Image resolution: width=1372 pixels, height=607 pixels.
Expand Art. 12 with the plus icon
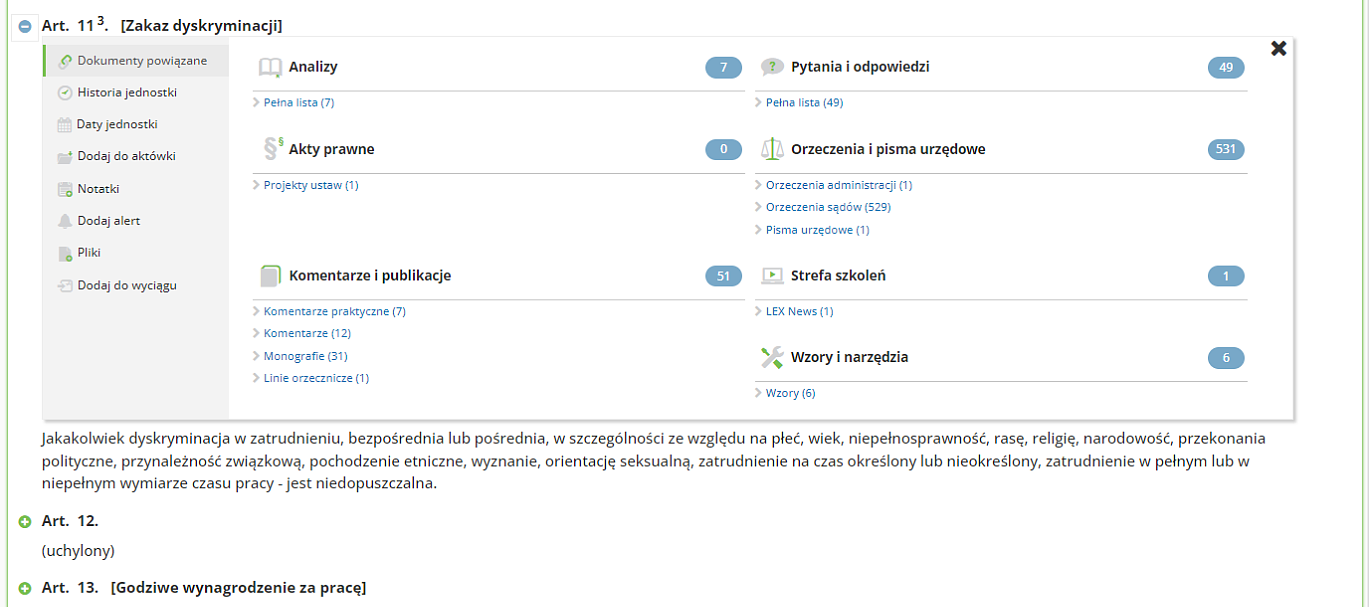pyautogui.click(x=25, y=522)
